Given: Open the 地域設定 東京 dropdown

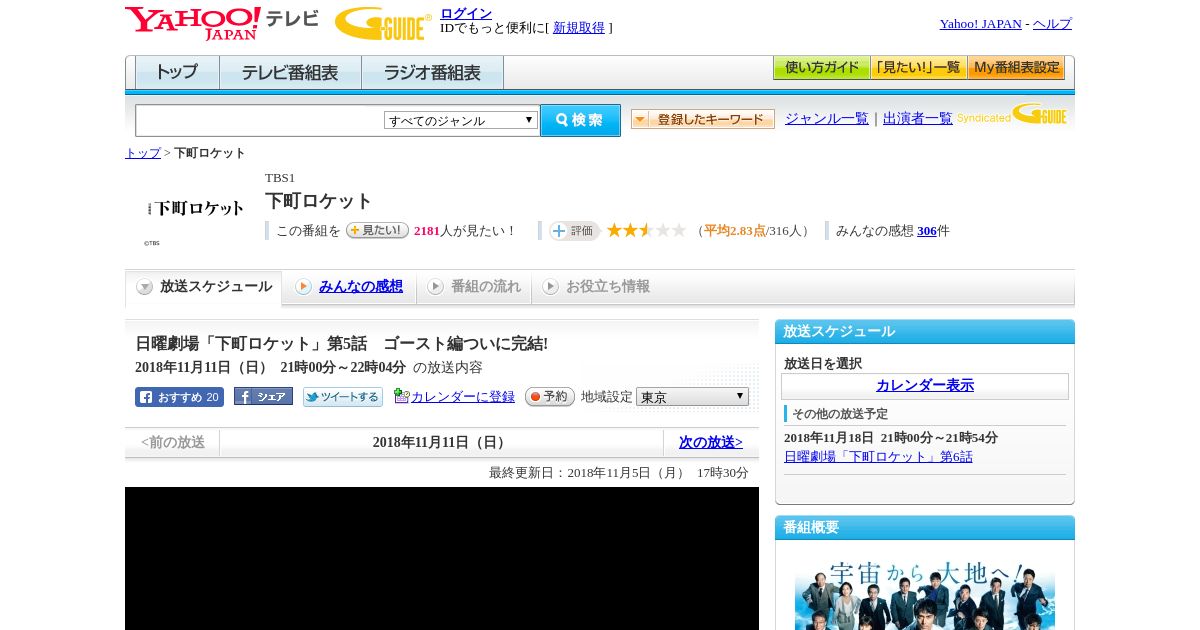Looking at the screenshot, I should click(692, 397).
